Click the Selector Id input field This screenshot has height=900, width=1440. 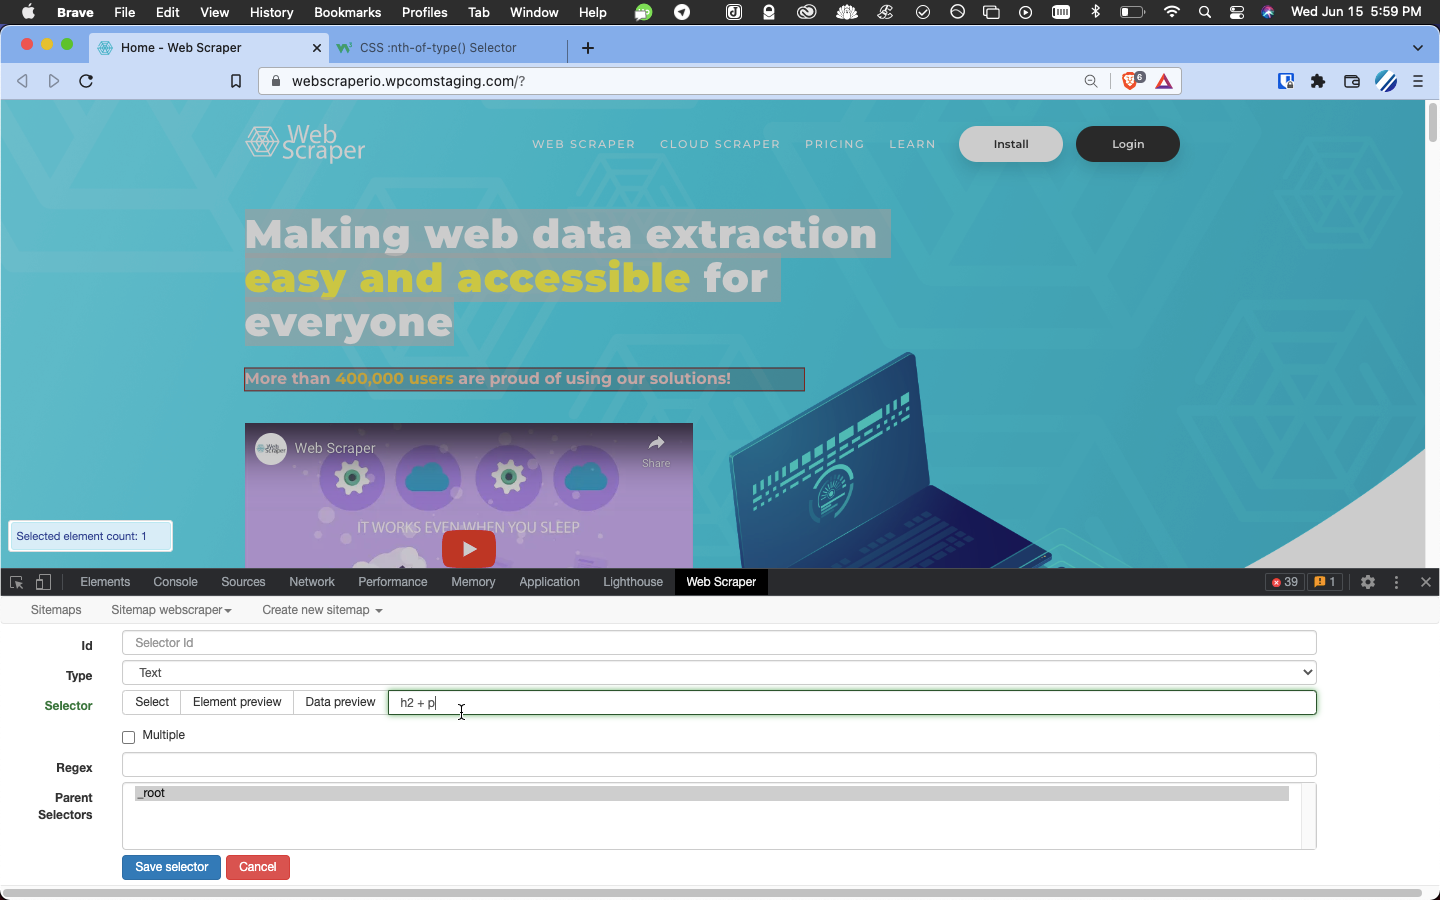718,643
